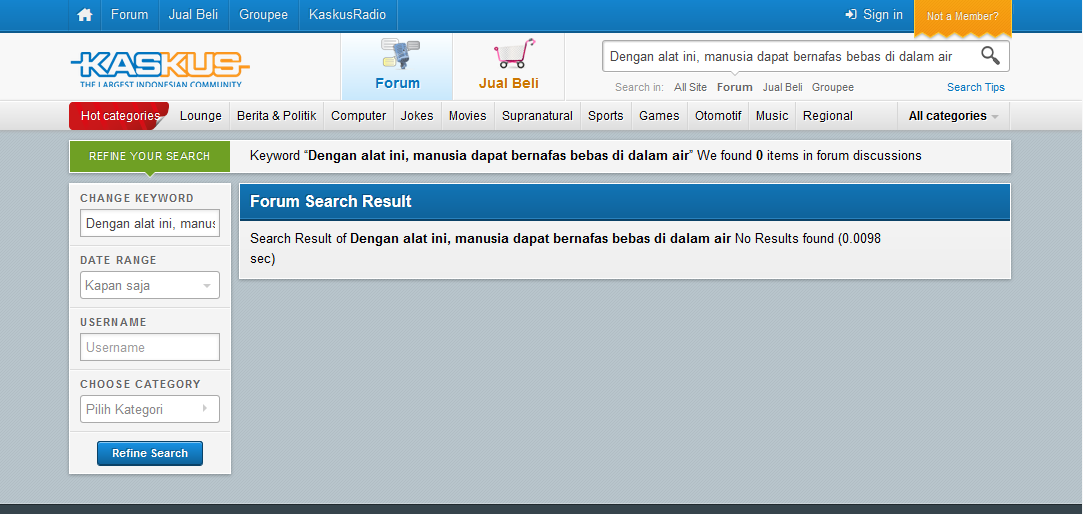Screen dimensions: 1083x514
Task: Click the Refine Search button
Action: tap(150, 453)
